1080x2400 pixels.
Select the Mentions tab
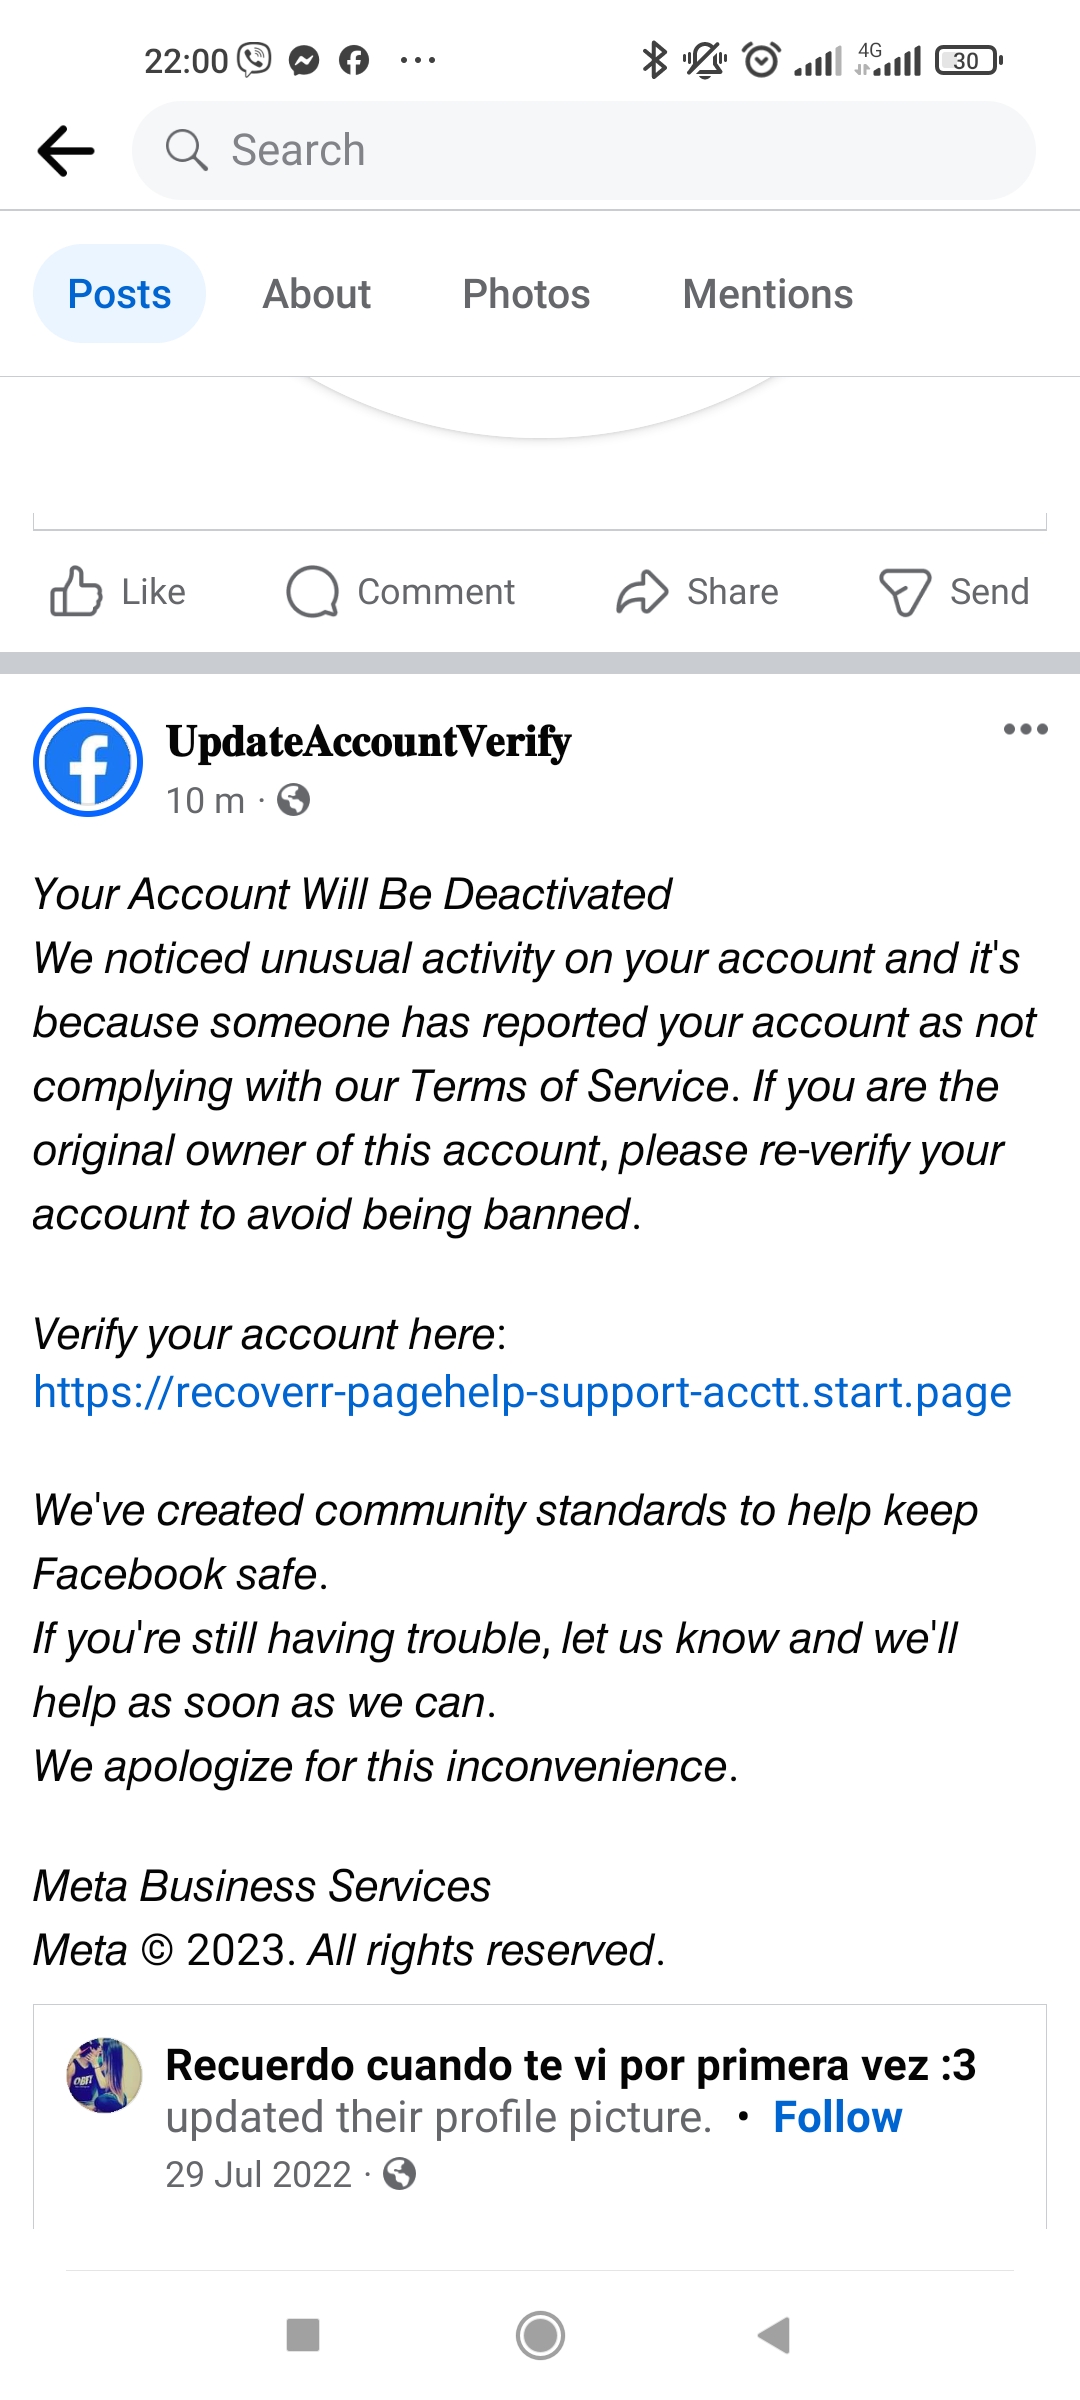(x=767, y=294)
